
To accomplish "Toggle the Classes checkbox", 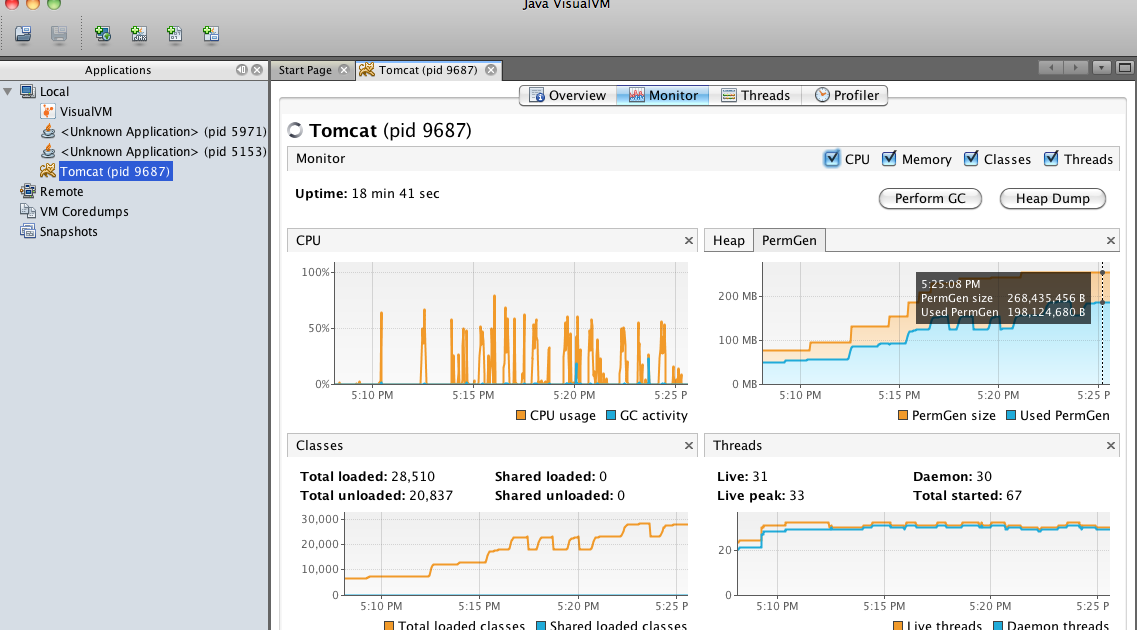I will (971, 159).
